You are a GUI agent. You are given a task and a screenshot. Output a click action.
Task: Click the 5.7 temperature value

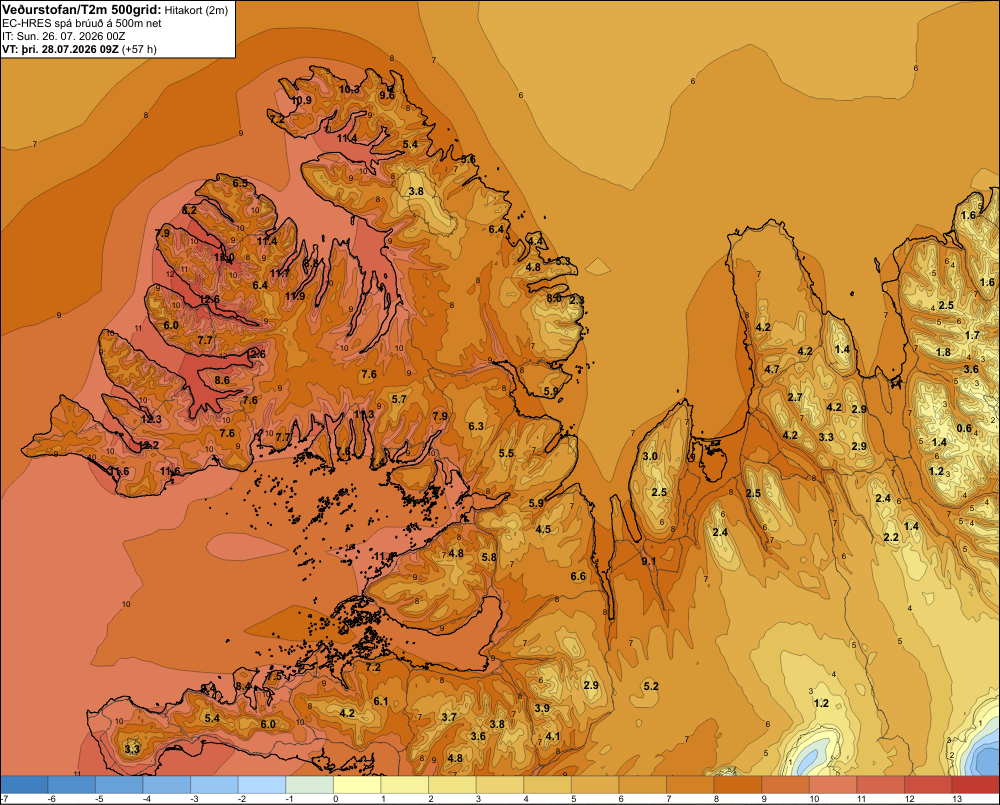pos(399,399)
